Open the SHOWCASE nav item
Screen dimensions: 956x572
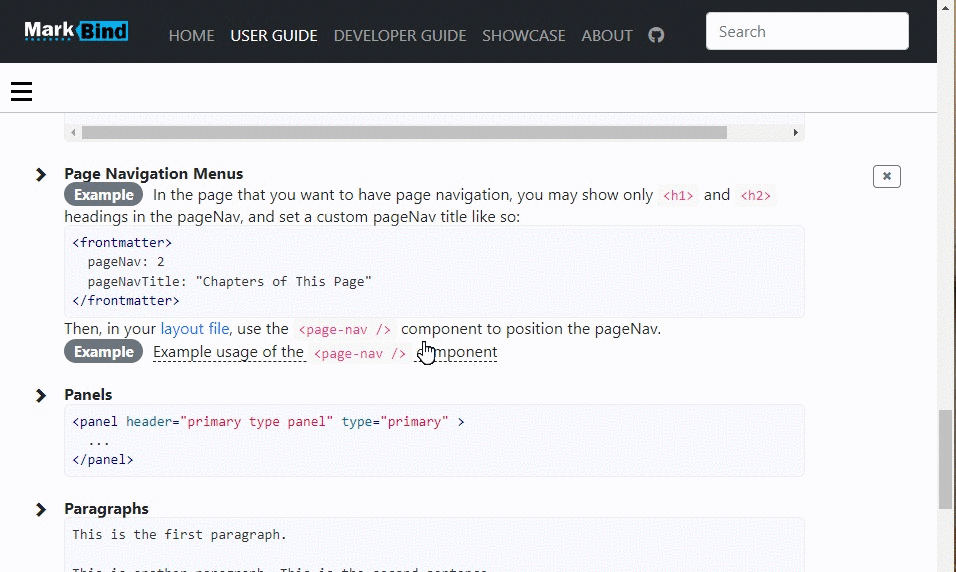[x=524, y=35]
